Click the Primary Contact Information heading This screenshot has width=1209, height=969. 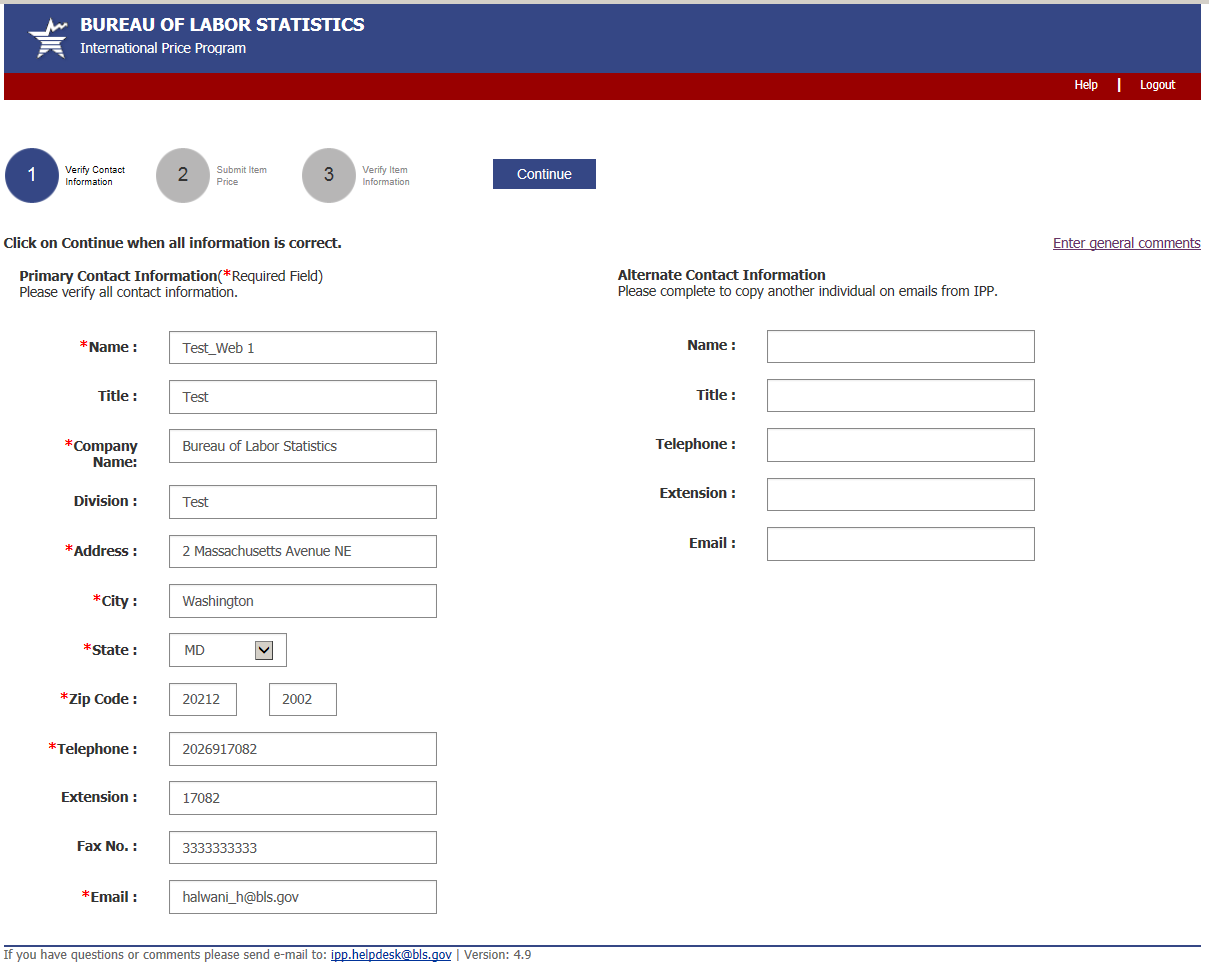118,276
